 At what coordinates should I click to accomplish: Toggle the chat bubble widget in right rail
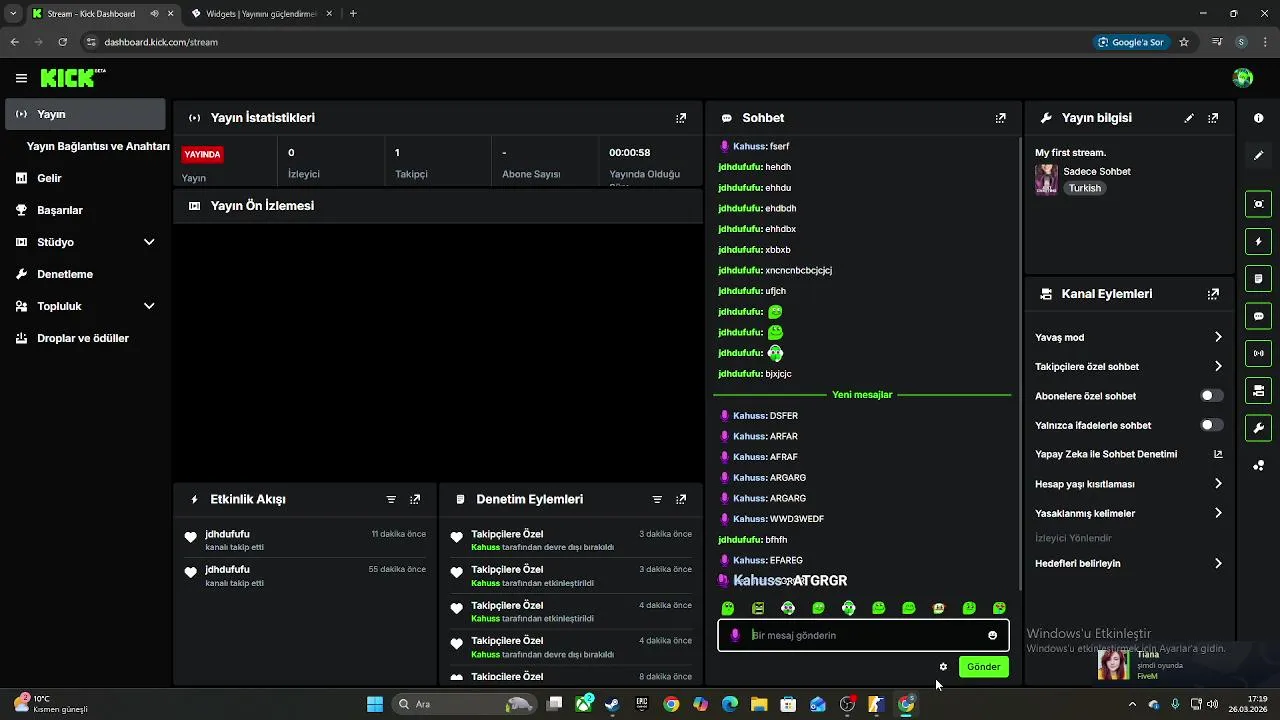tap(1258, 316)
